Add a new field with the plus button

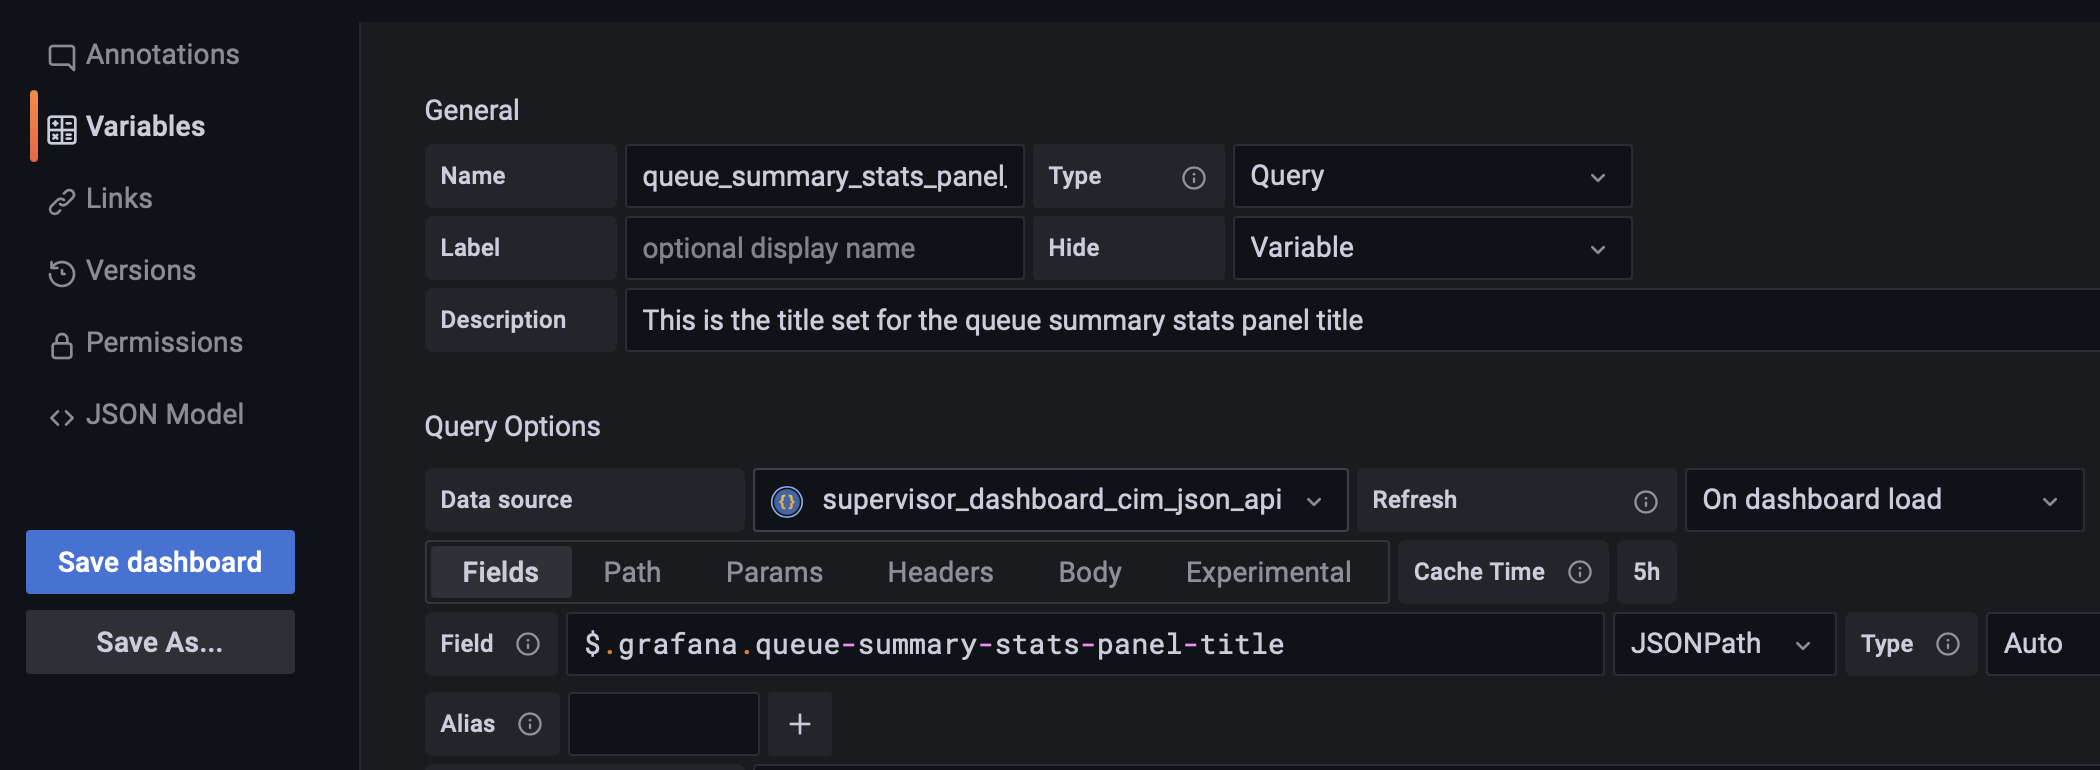coord(800,724)
